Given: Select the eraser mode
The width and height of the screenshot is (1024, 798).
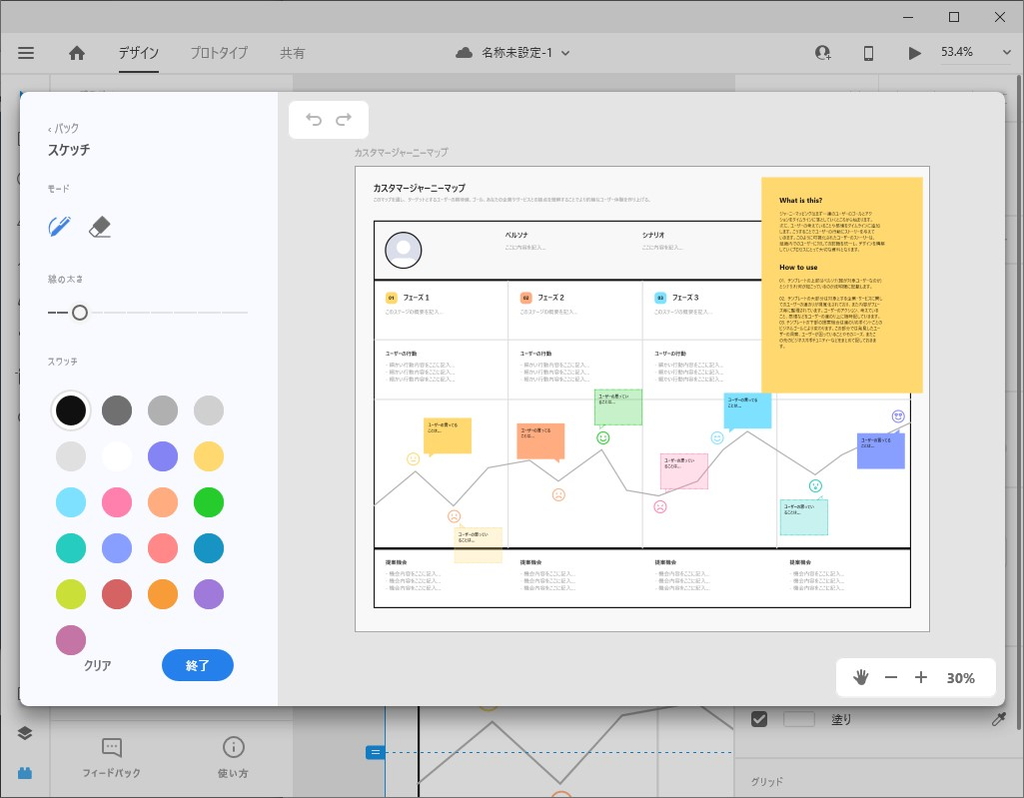Looking at the screenshot, I should 100,227.
